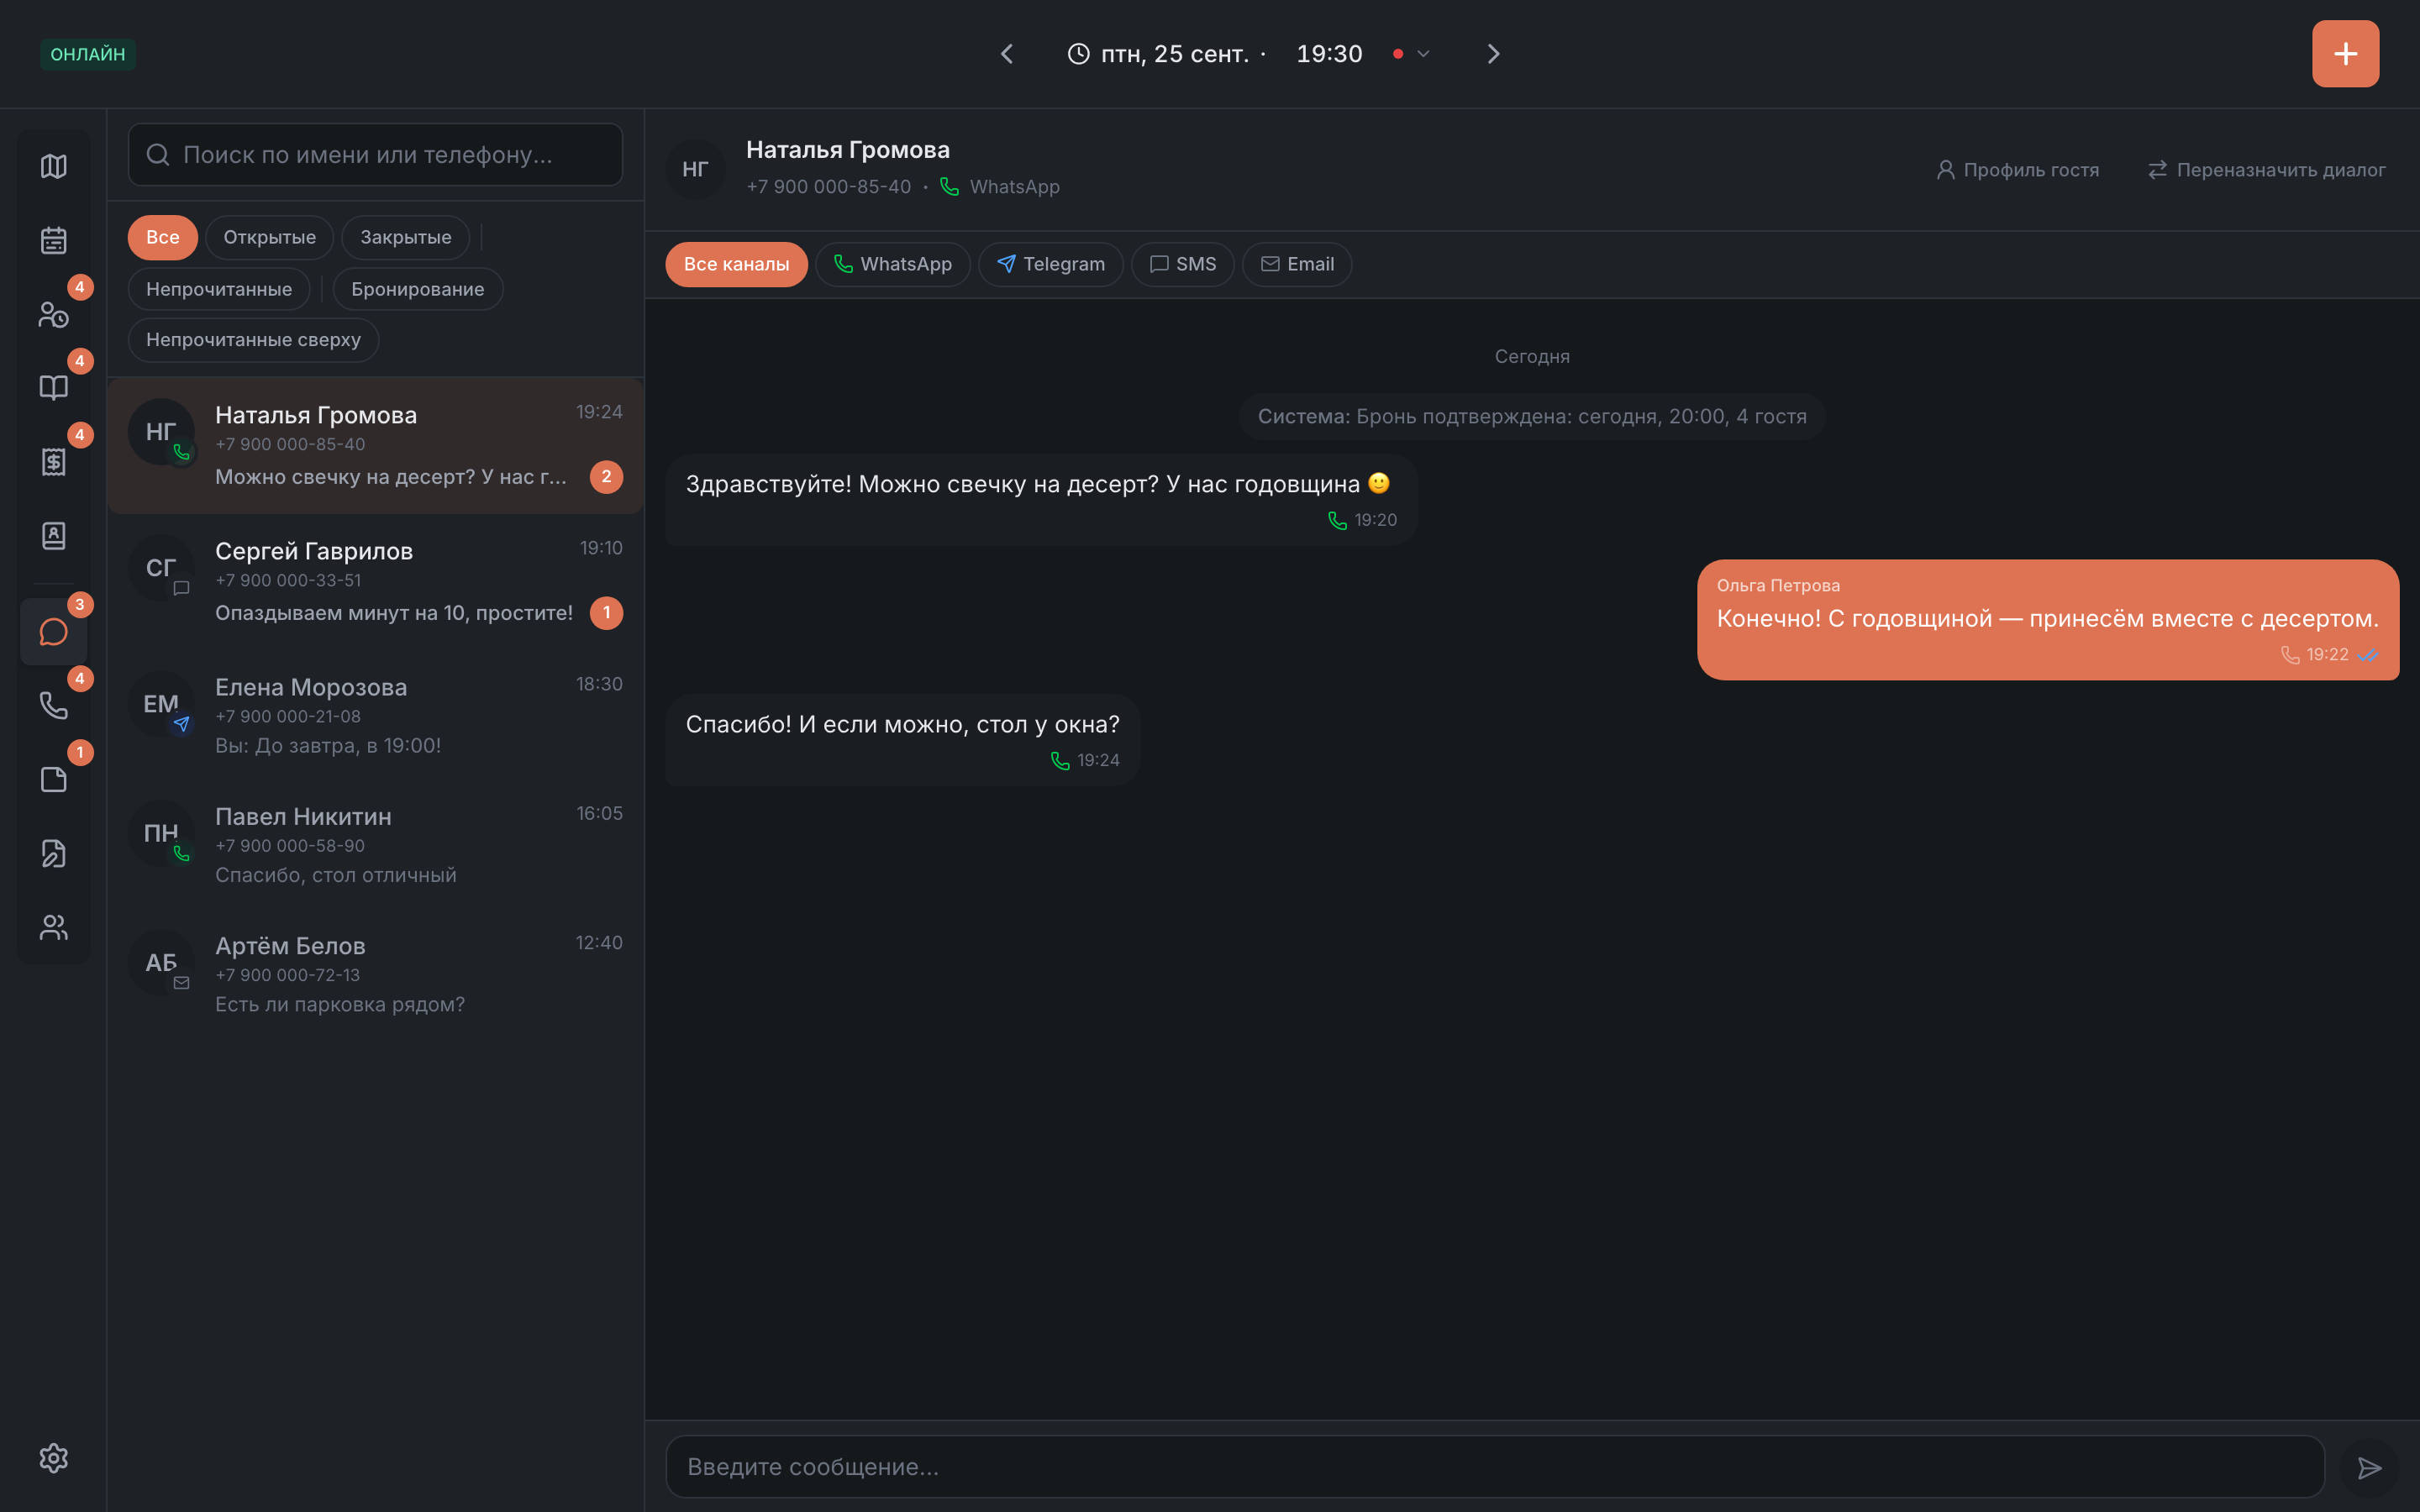Open the staff users icon in sidebar
This screenshot has width=2420, height=1512.
54,927
